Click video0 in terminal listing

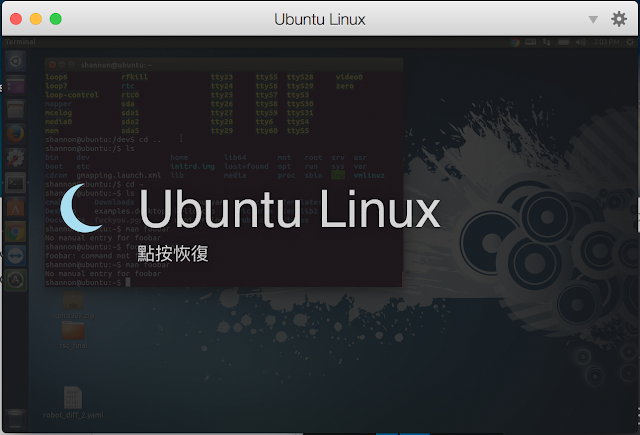pyautogui.click(x=349, y=77)
